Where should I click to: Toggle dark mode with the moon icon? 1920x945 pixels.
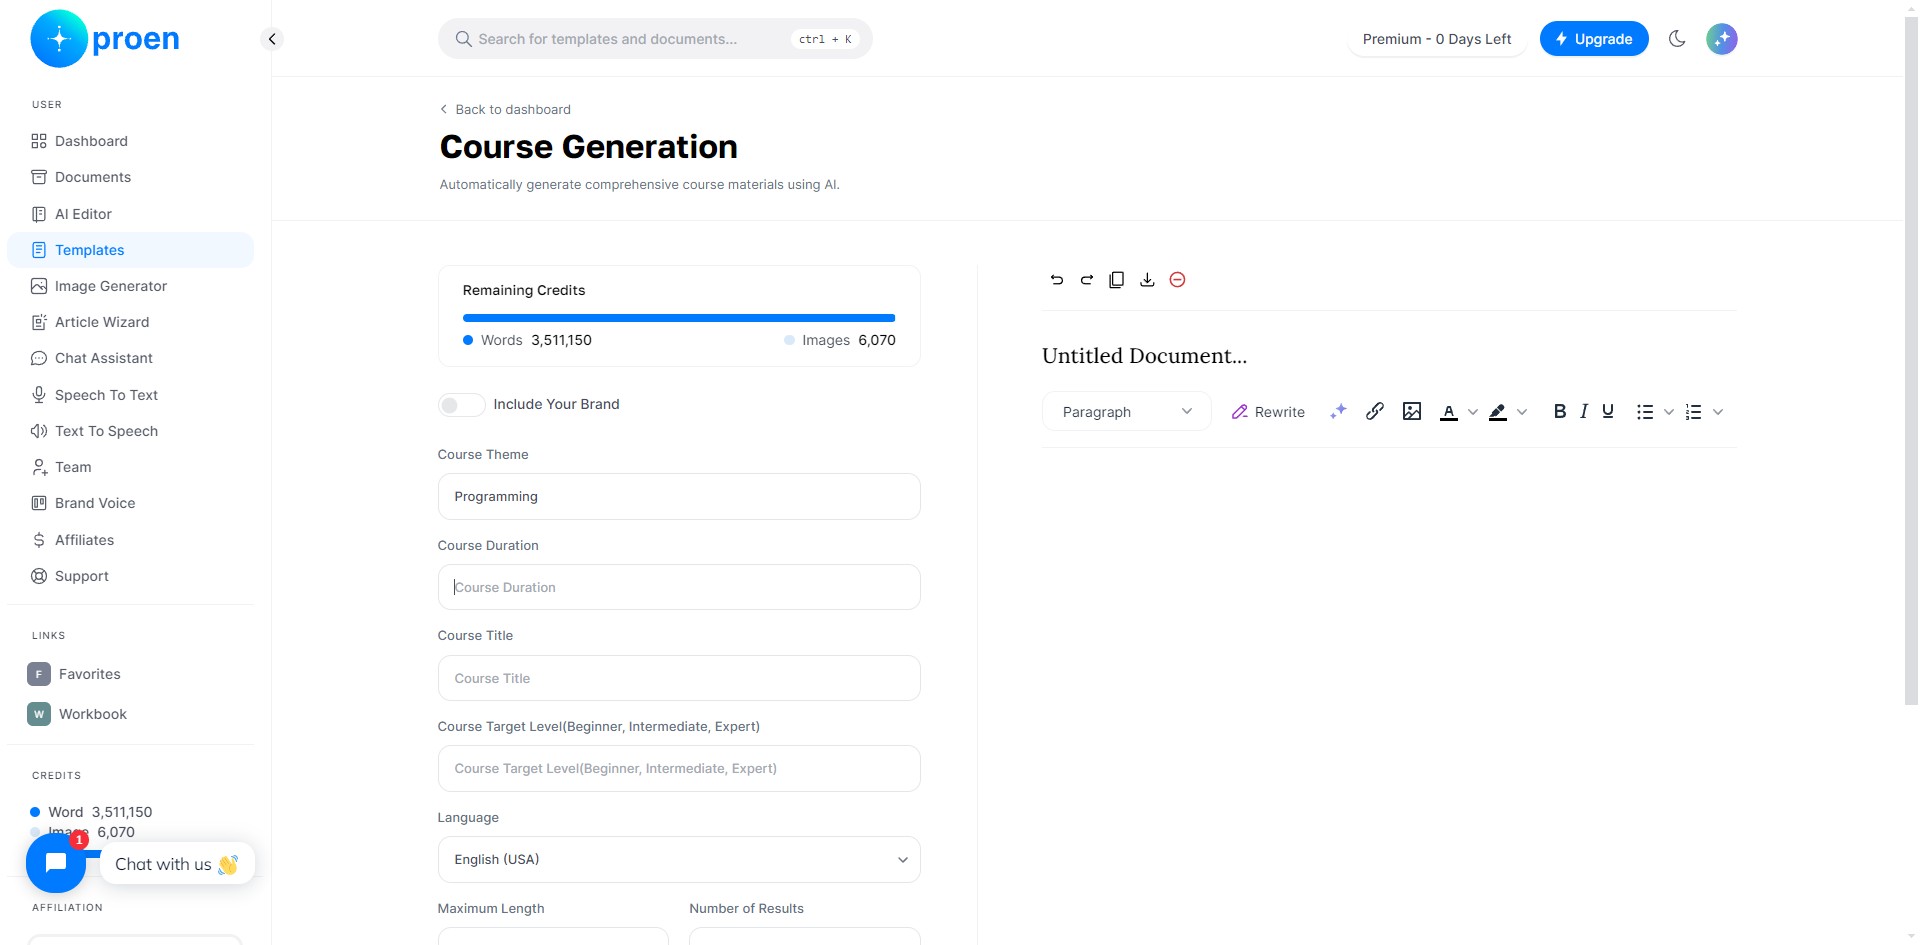(x=1677, y=39)
